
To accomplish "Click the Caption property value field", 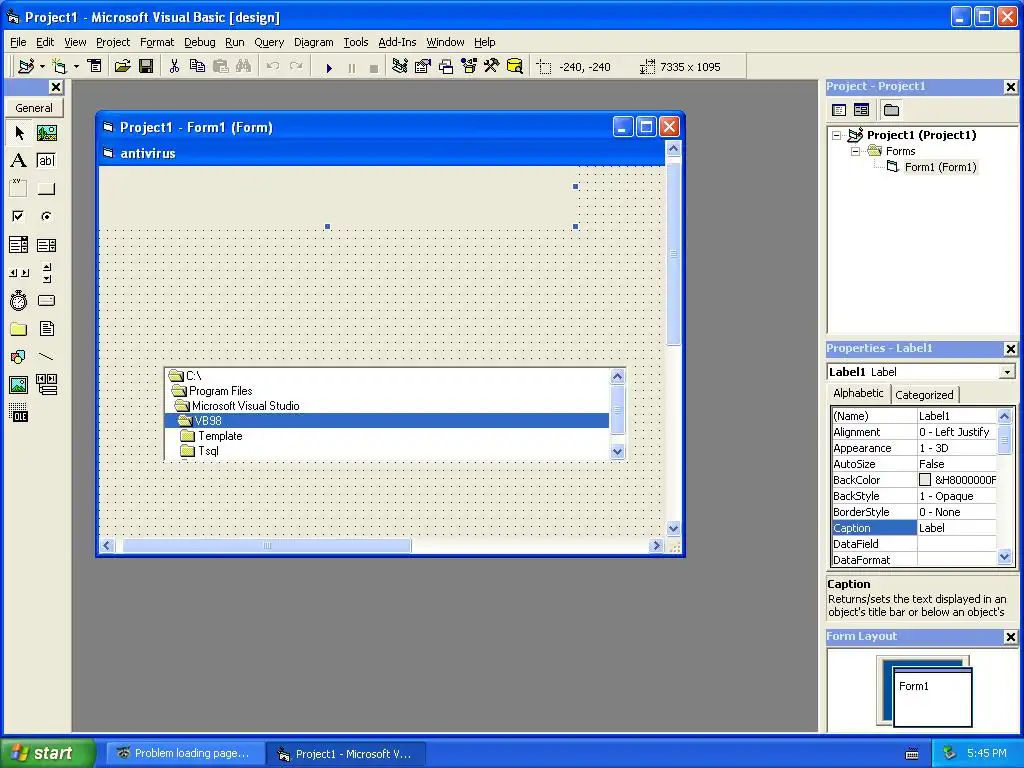I will [x=957, y=528].
